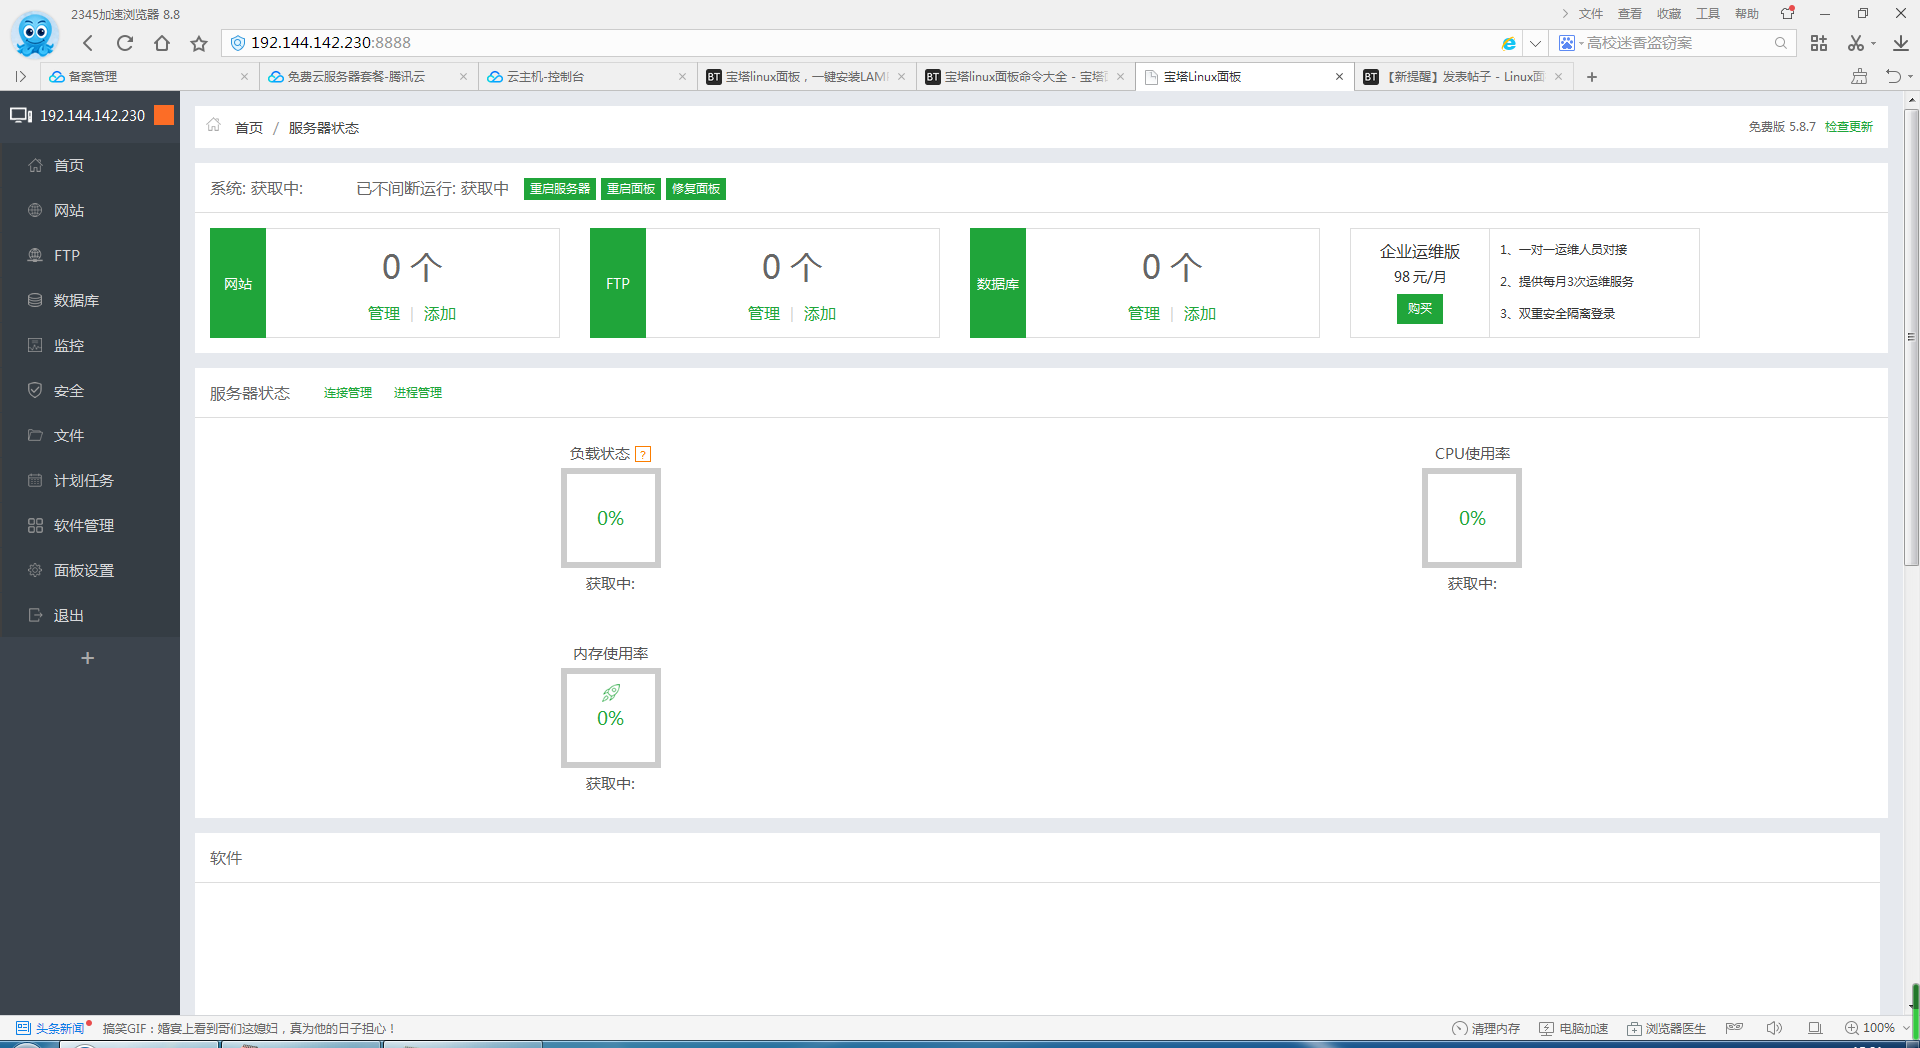Image resolution: width=1920 pixels, height=1048 pixels.
Task: Click the load status help question icon
Action: tap(643, 454)
